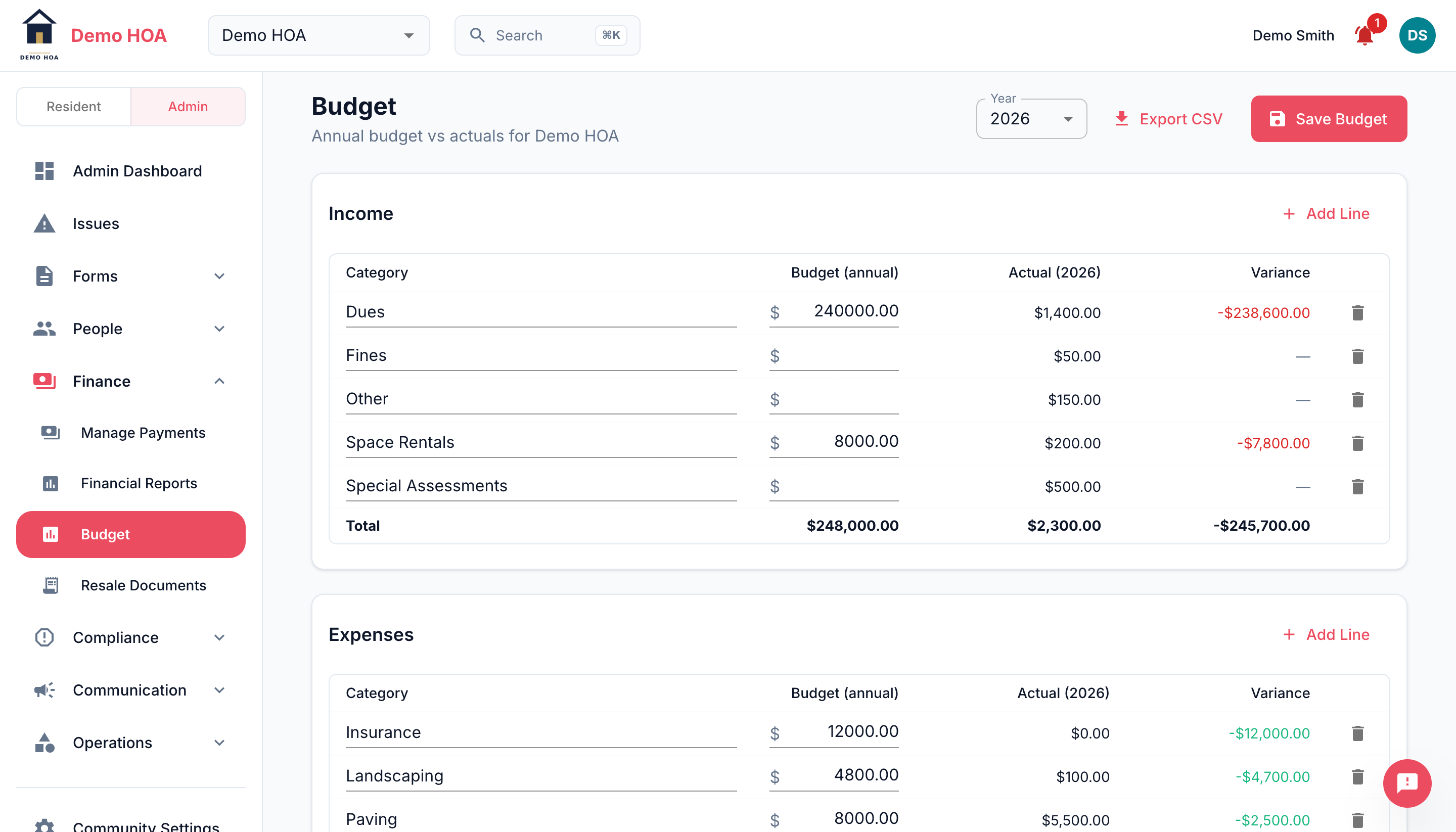Click the total variance -$245,700.00
The image size is (1456, 832).
click(x=1261, y=526)
